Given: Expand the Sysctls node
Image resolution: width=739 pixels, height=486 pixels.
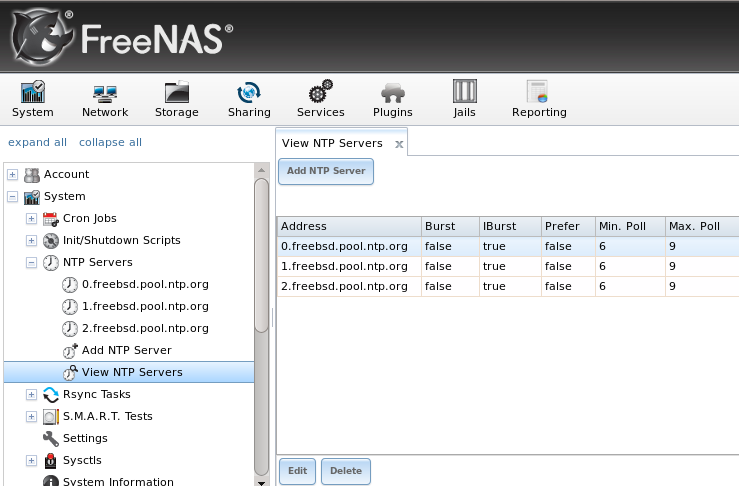Looking at the screenshot, I should 31,461.
